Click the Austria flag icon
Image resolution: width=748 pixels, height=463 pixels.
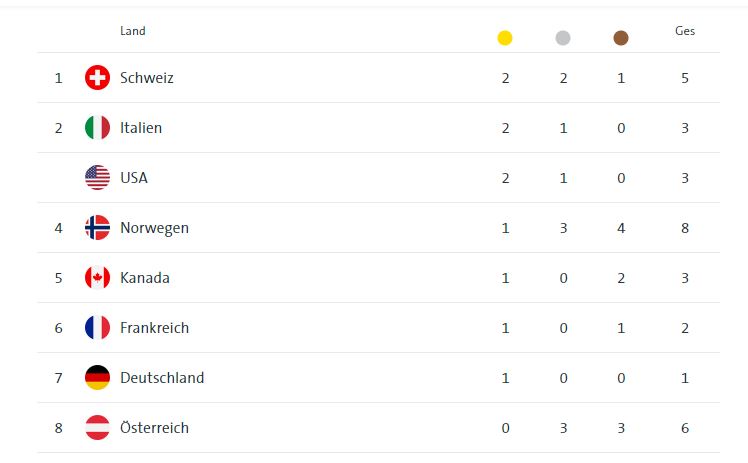(97, 428)
